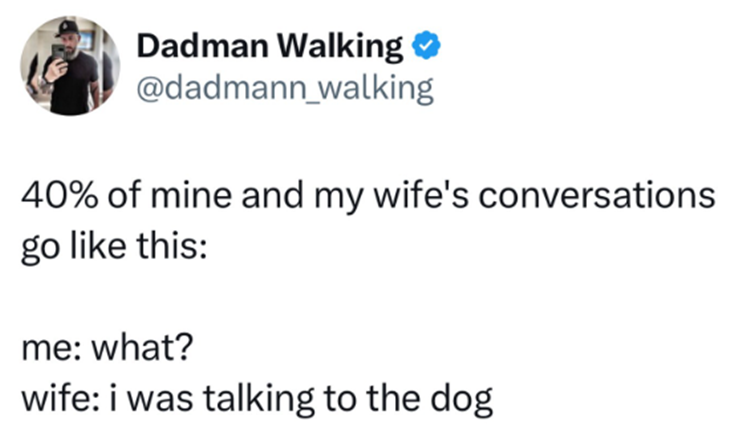The width and height of the screenshot is (750, 443).
Task: Click the word "mine" in the tweet
Action: (197, 195)
